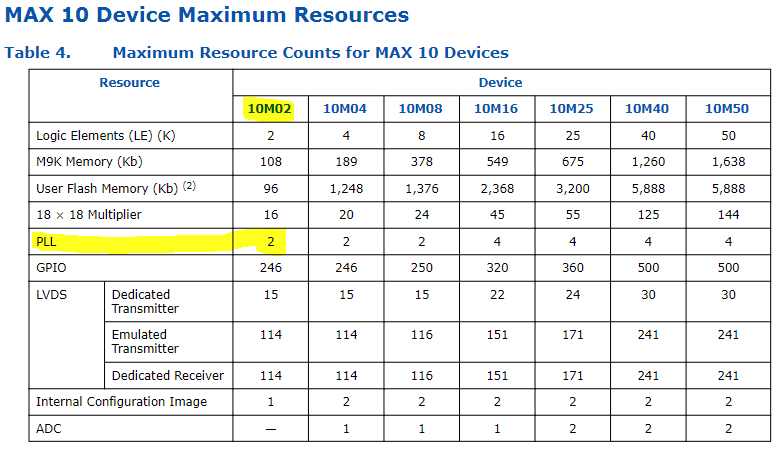Select Multiplier value 55 for 10M25
The width and height of the screenshot is (778, 450).
pos(573,215)
